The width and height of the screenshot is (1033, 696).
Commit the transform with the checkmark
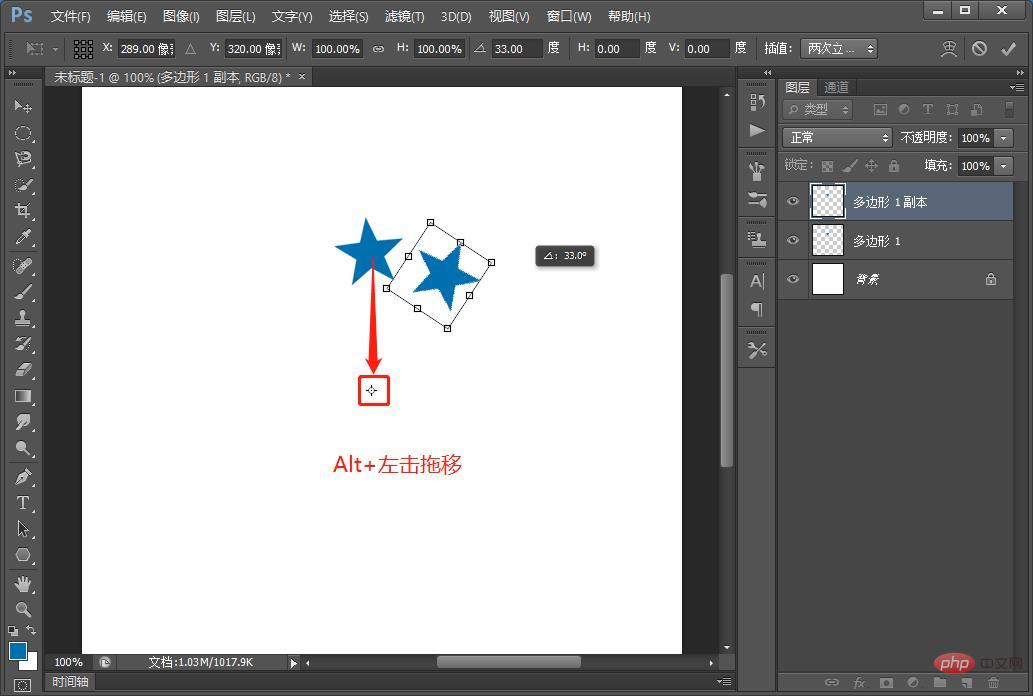(1008, 49)
